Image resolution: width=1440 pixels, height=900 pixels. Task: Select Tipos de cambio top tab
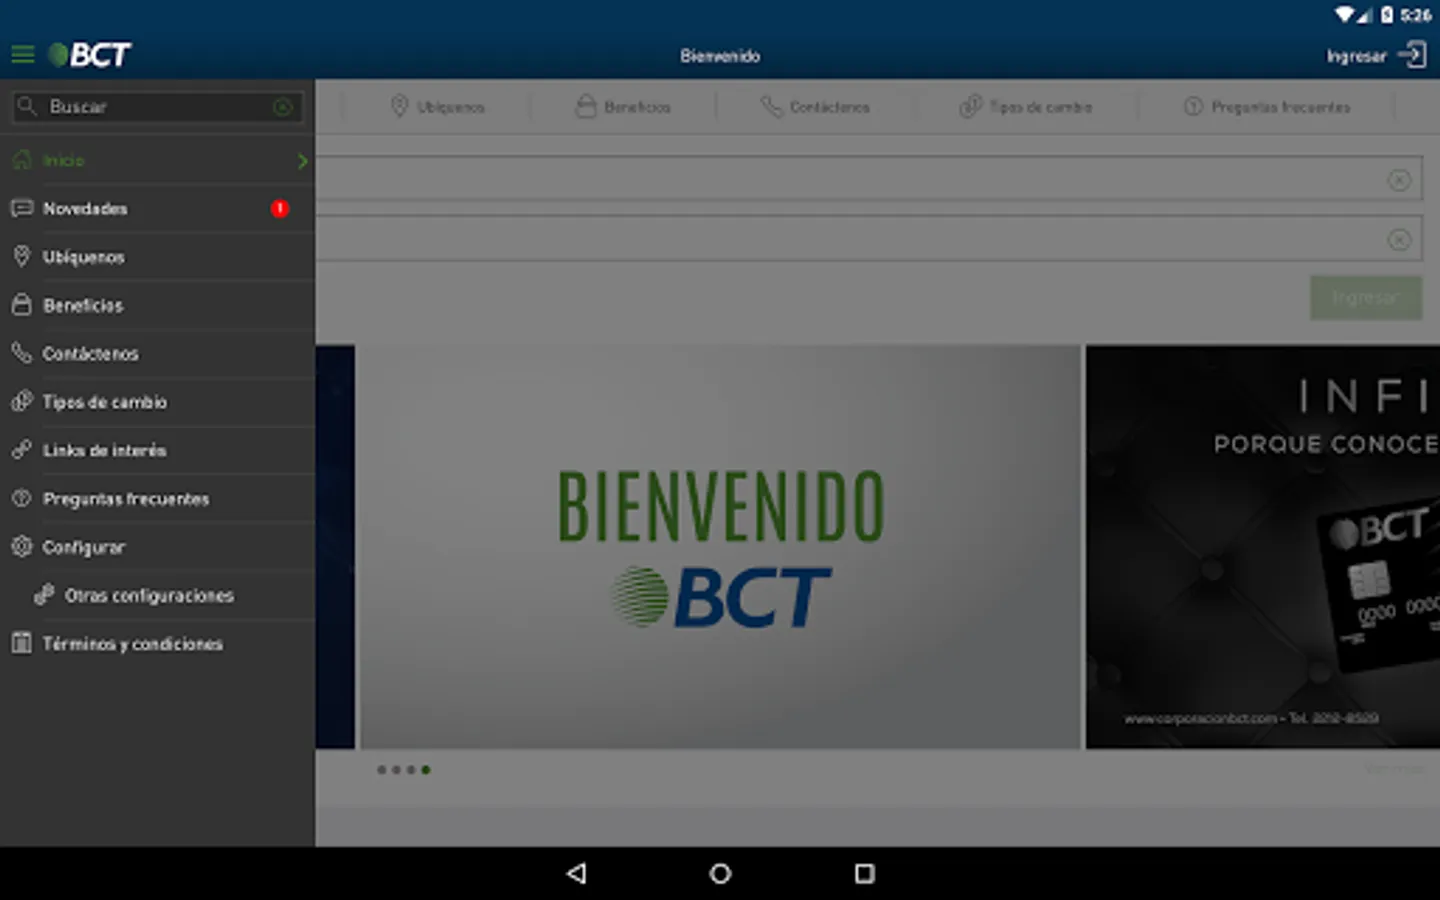pyautogui.click(x=1026, y=106)
